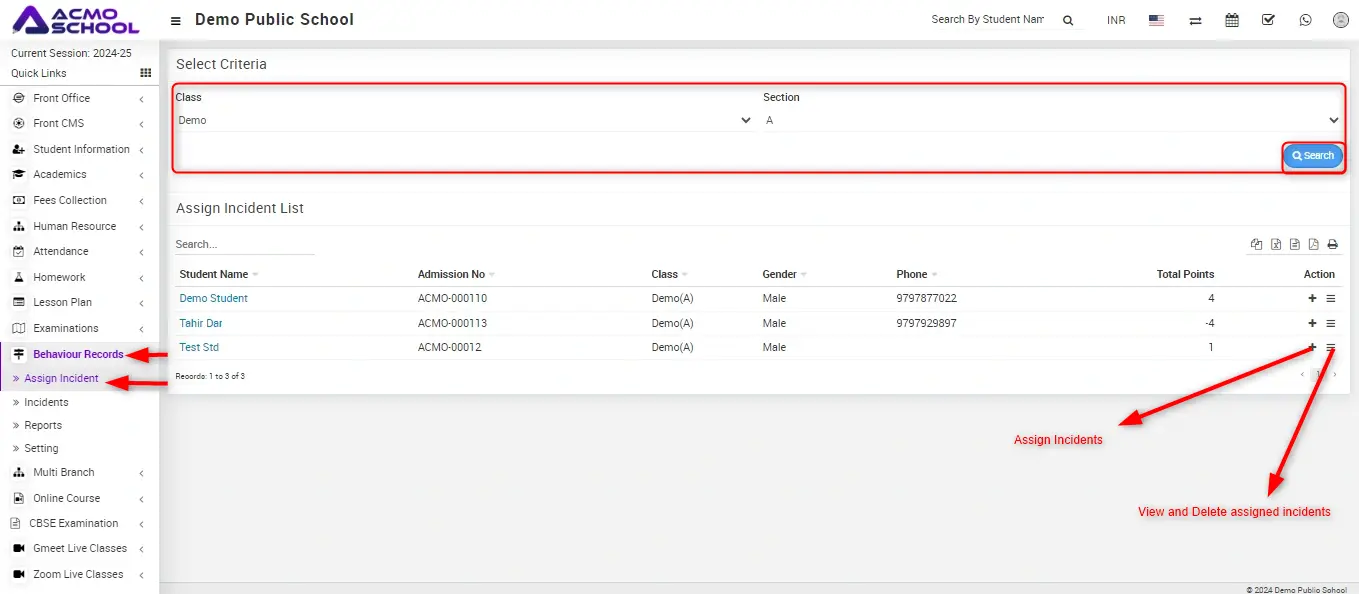
Task: Click the task checklist icon in header
Action: (1268, 20)
